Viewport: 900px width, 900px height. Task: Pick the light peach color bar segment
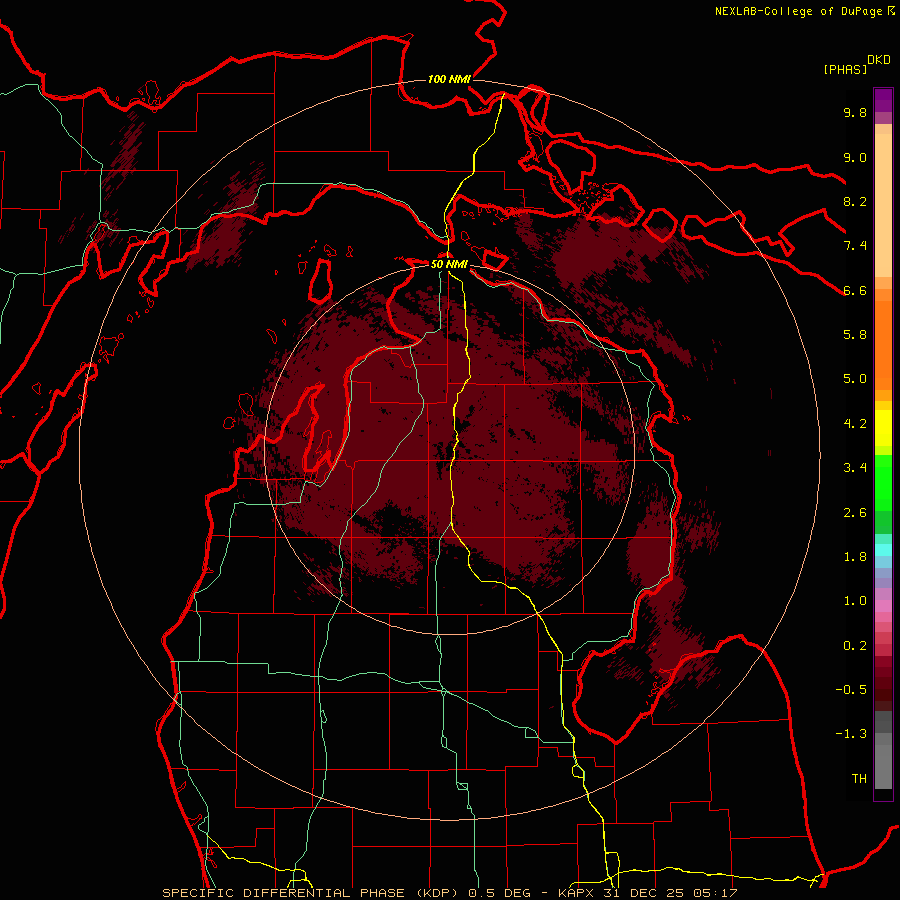(883, 205)
